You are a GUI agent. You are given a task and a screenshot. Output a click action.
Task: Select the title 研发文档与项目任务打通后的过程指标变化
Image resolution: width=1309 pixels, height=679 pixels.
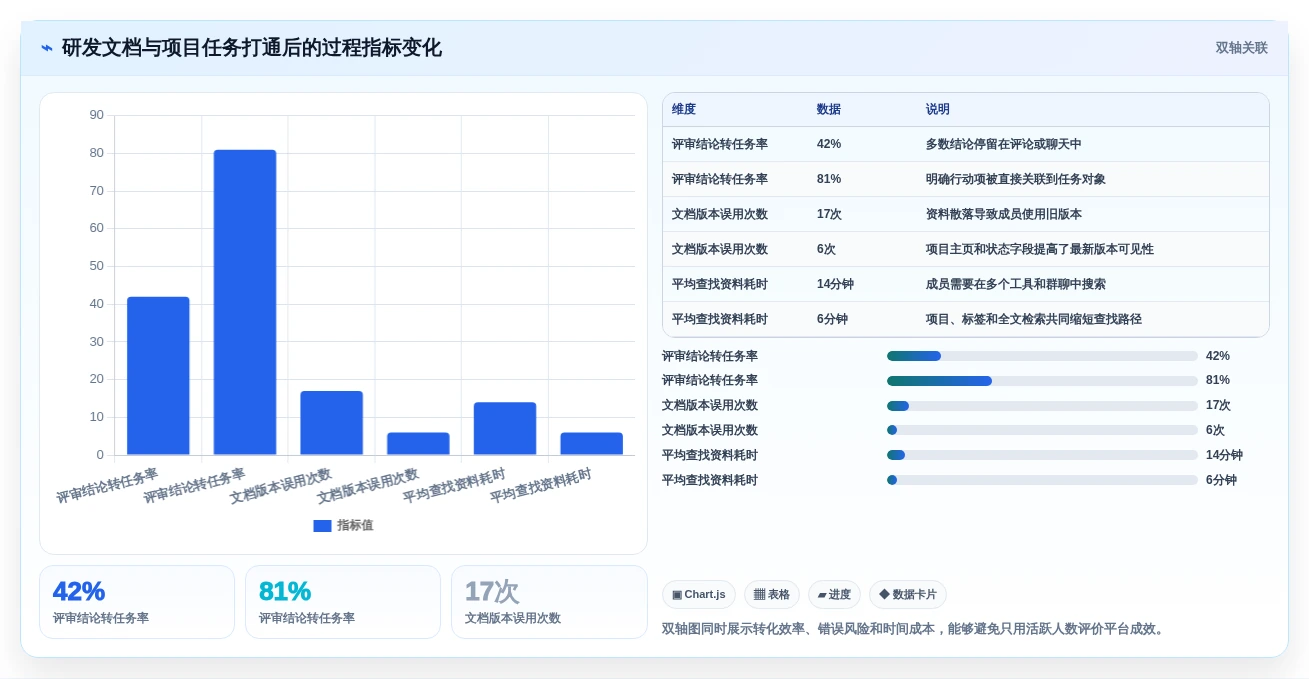point(252,48)
